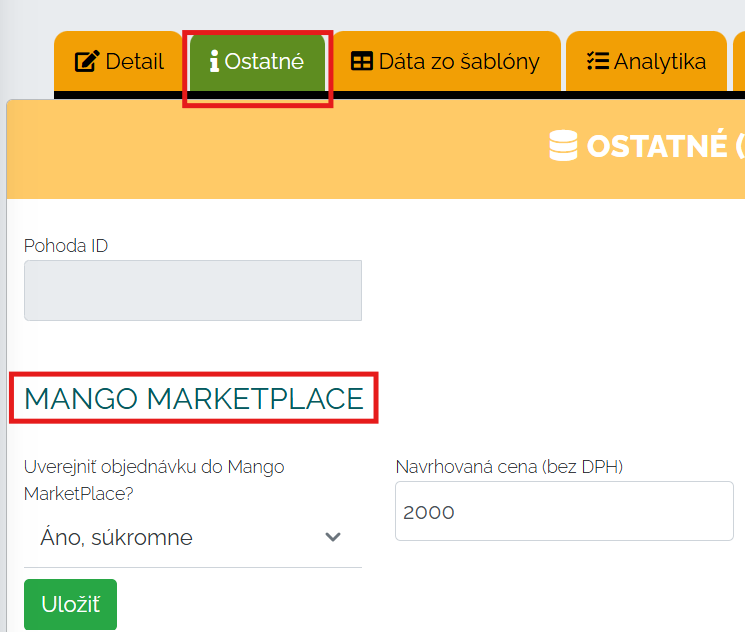The width and height of the screenshot is (745, 632).
Task: Click the MANGO MARKETPLACE section heading
Action: [194, 399]
